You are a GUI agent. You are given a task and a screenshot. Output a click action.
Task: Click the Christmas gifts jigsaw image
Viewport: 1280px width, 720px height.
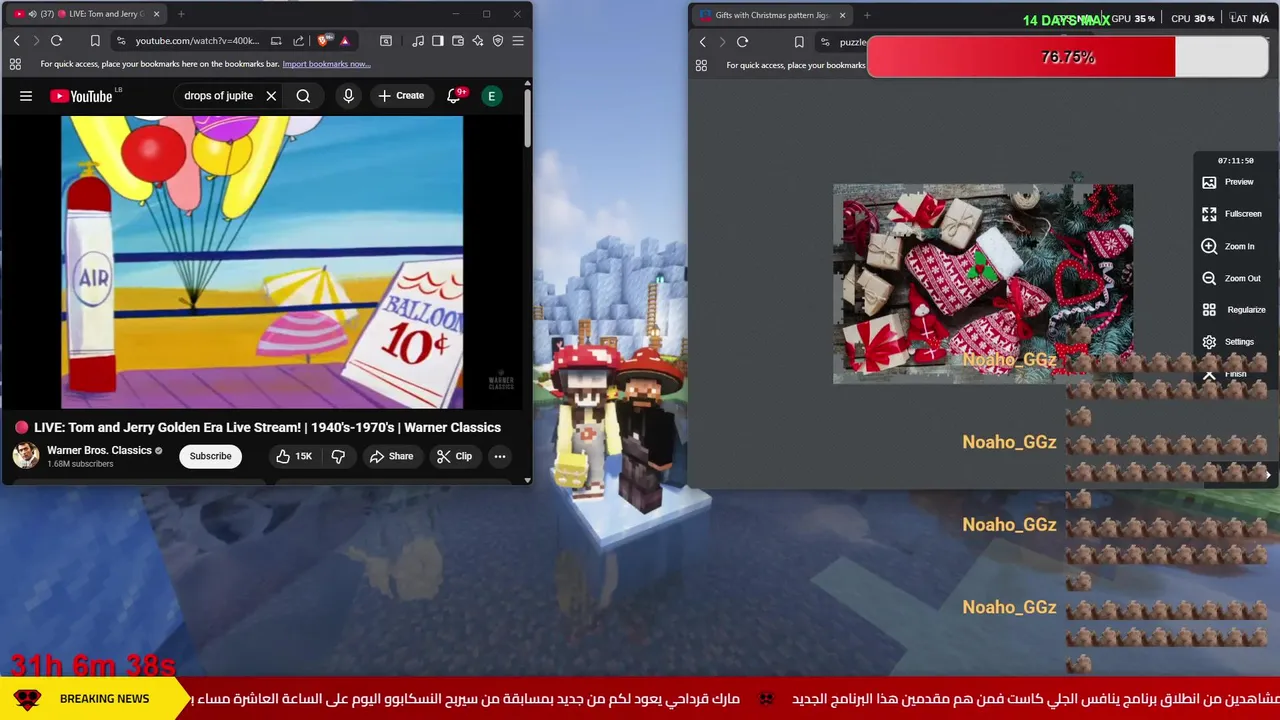coord(983,284)
